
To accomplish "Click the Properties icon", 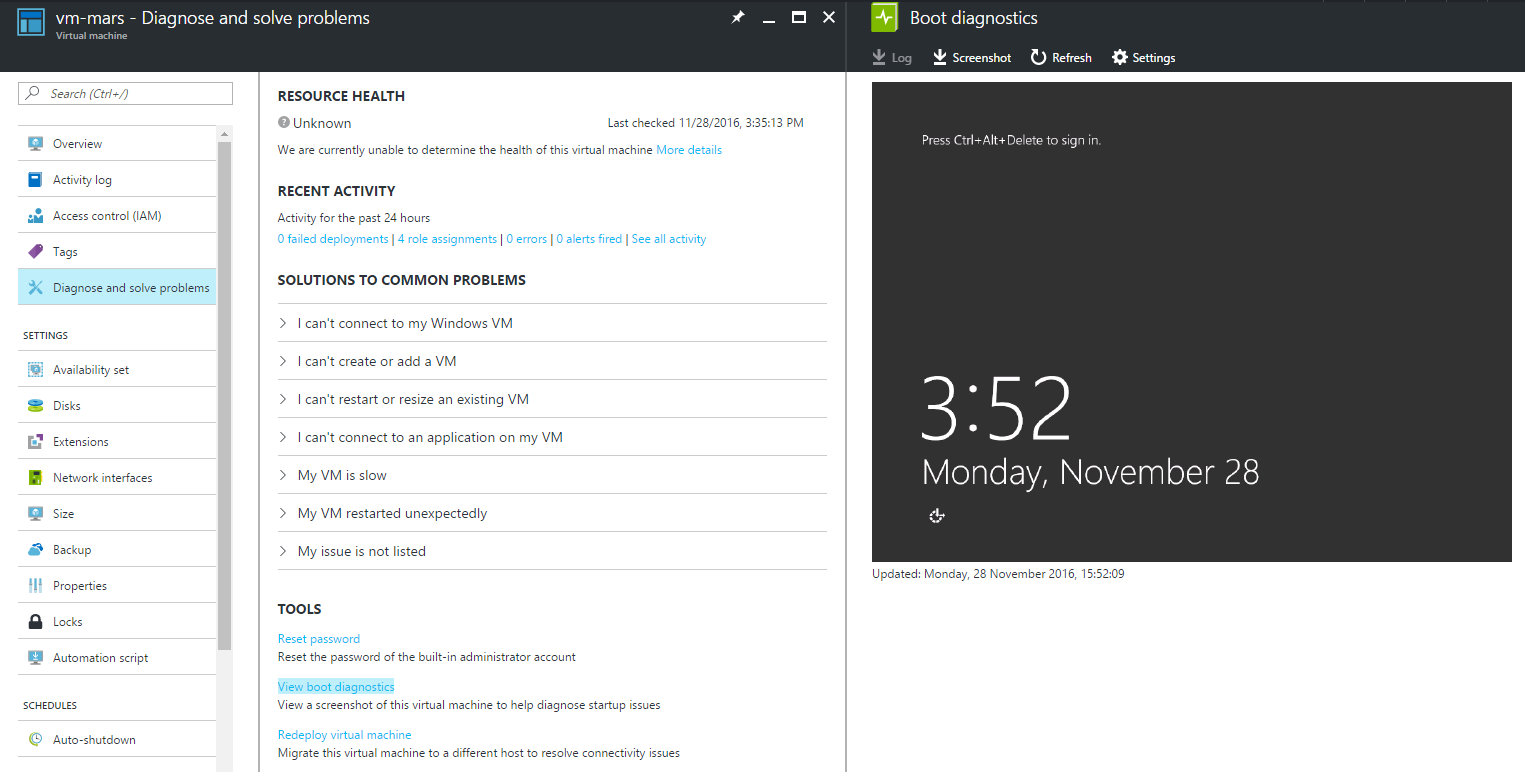I will tap(35, 585).
